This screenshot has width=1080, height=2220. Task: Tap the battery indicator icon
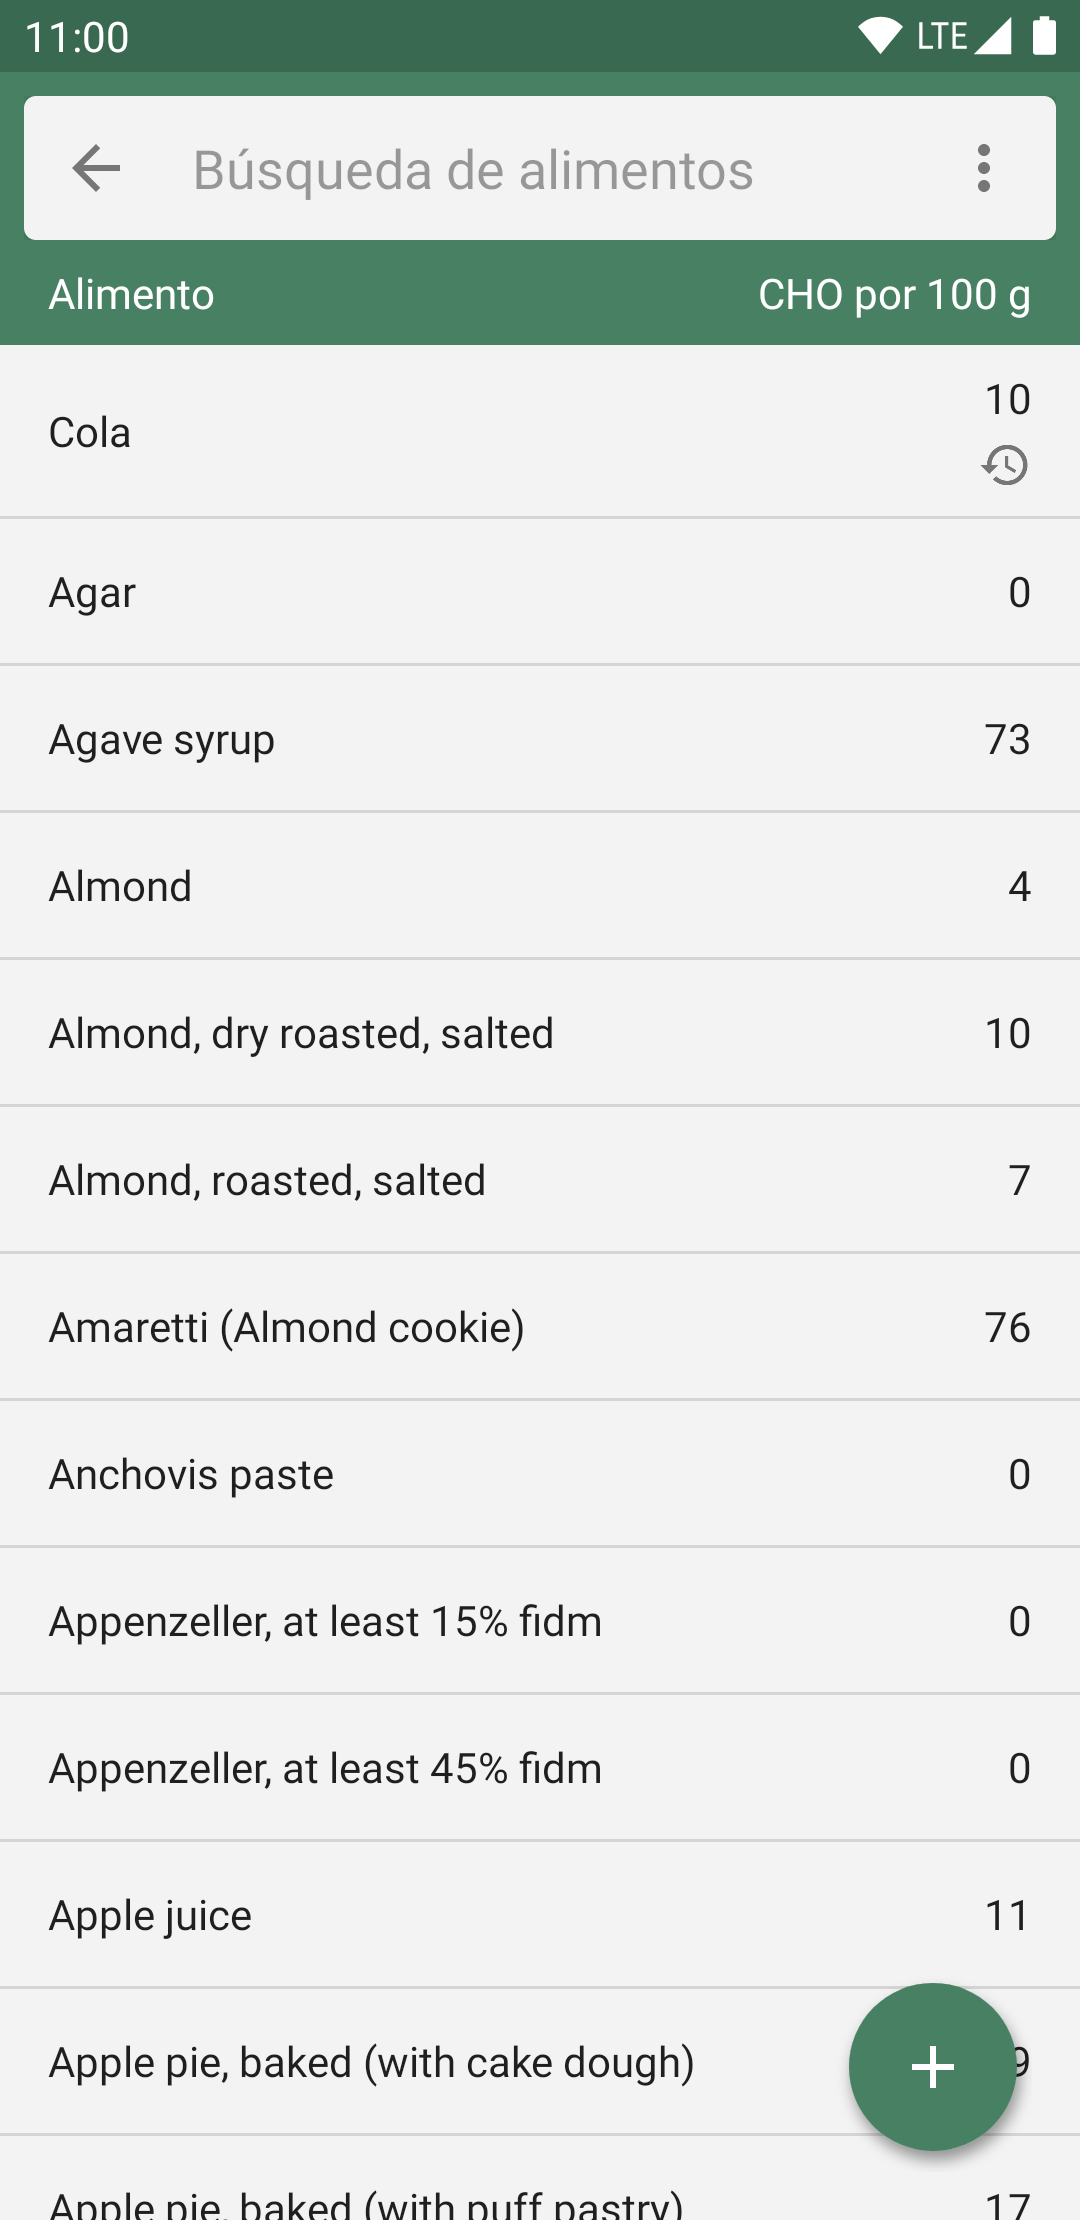[x=1044, y=36]
